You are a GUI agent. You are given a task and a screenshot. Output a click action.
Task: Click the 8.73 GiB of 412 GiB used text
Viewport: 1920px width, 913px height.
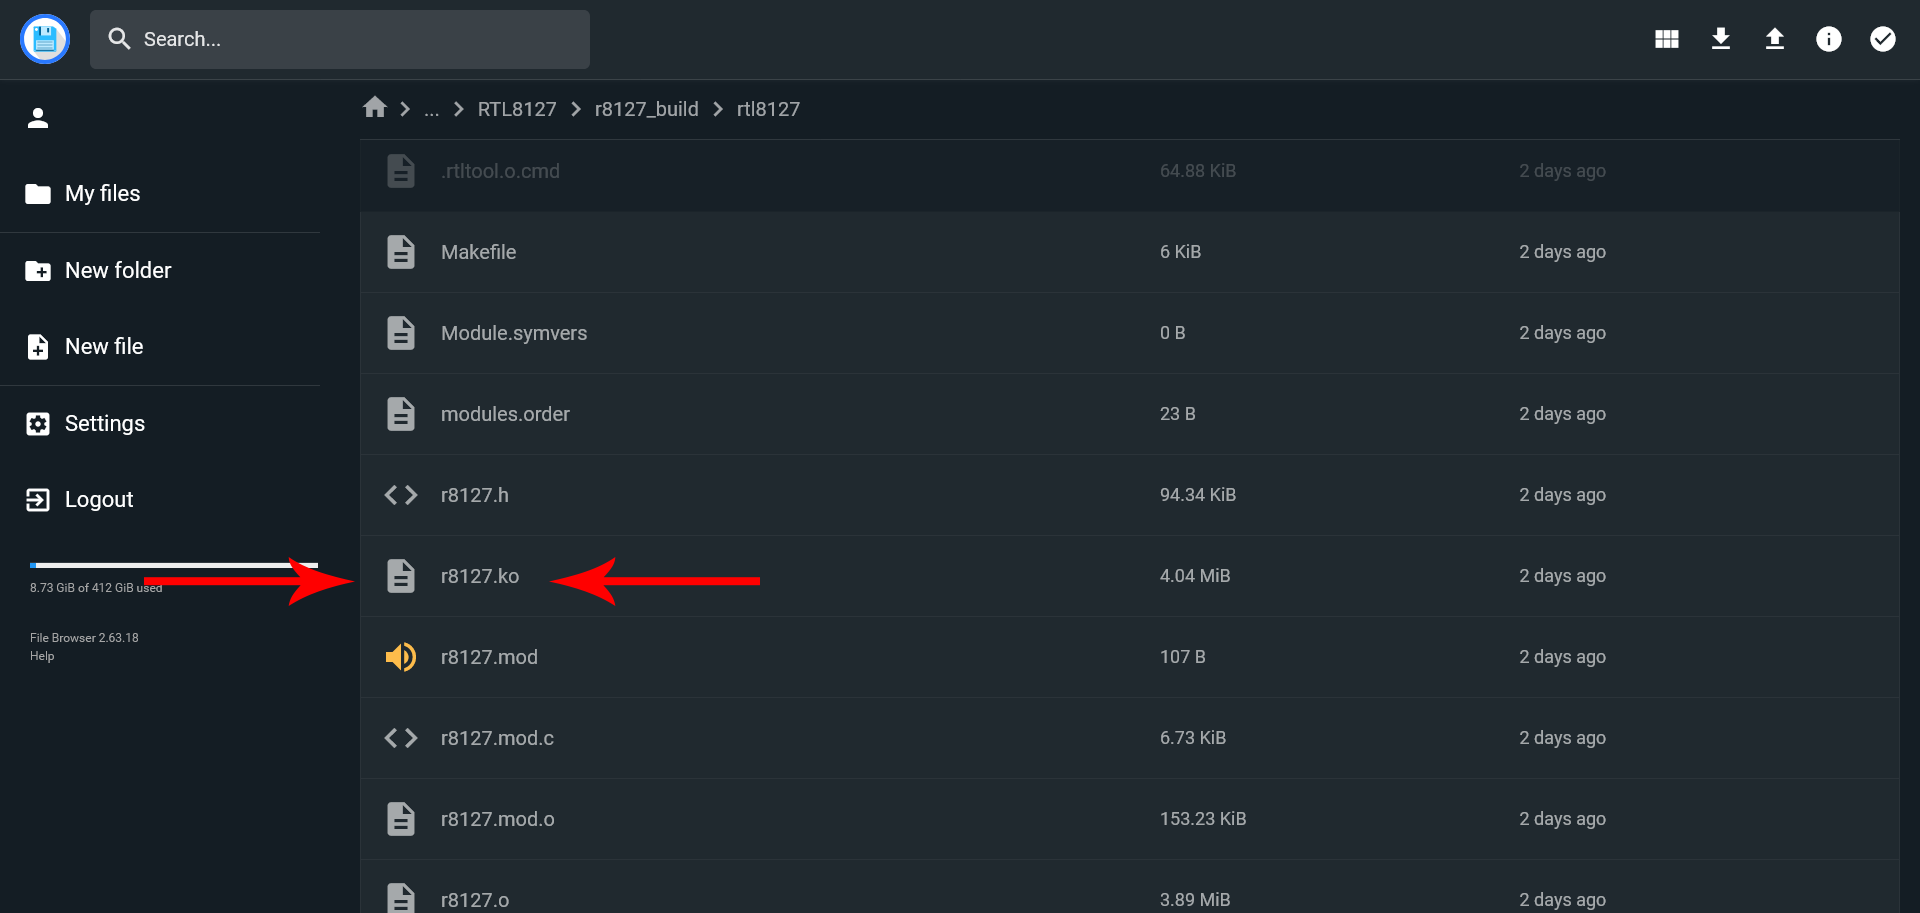pos(96,588)
